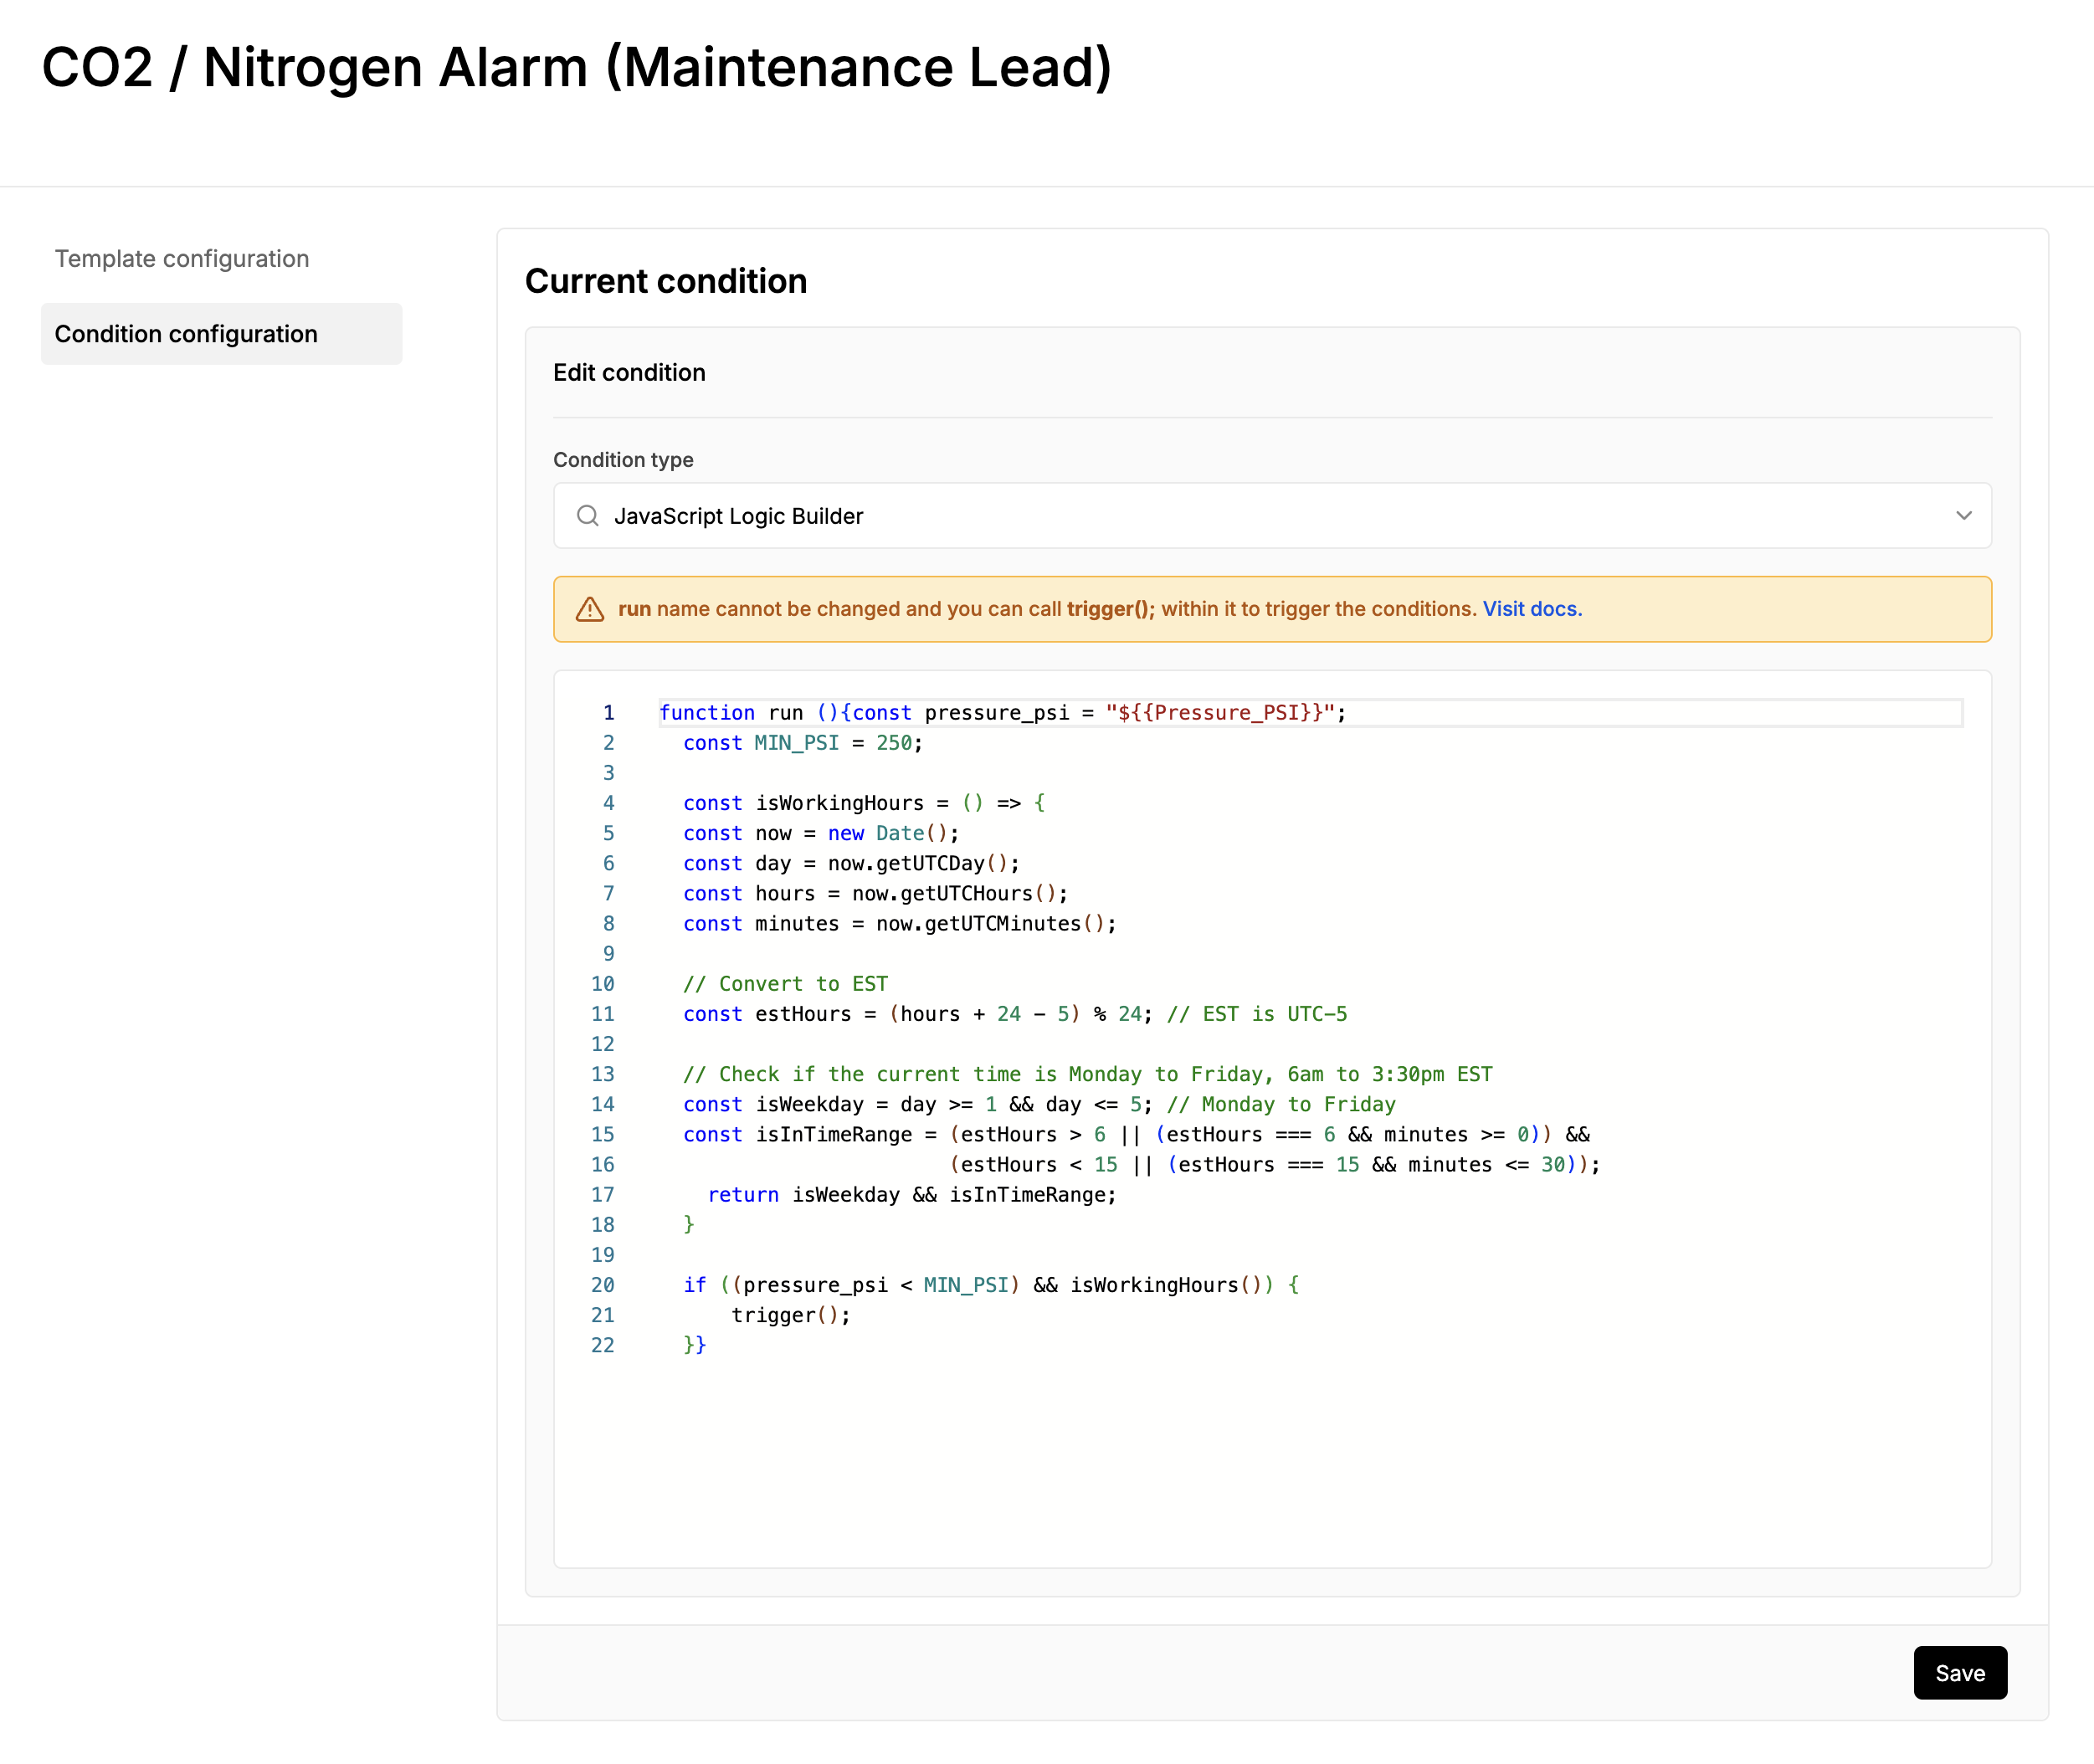Click line number 10 in the gutter

coord(602,984)
